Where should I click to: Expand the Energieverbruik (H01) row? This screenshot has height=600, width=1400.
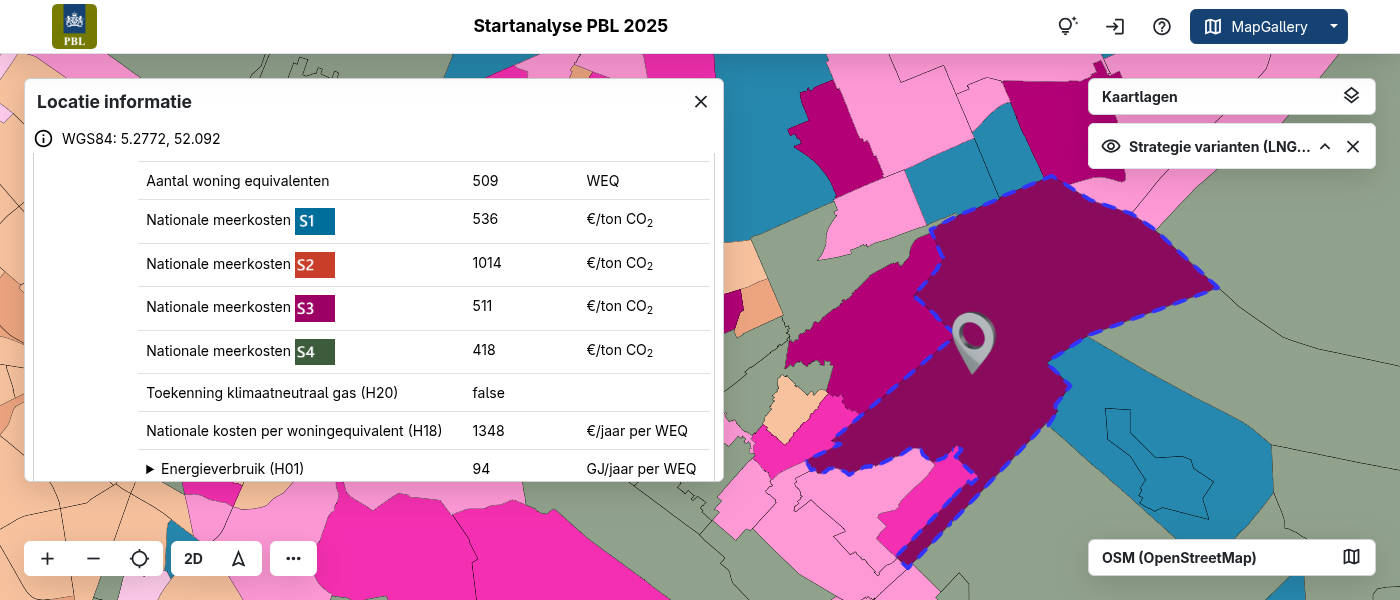[151, 468]
